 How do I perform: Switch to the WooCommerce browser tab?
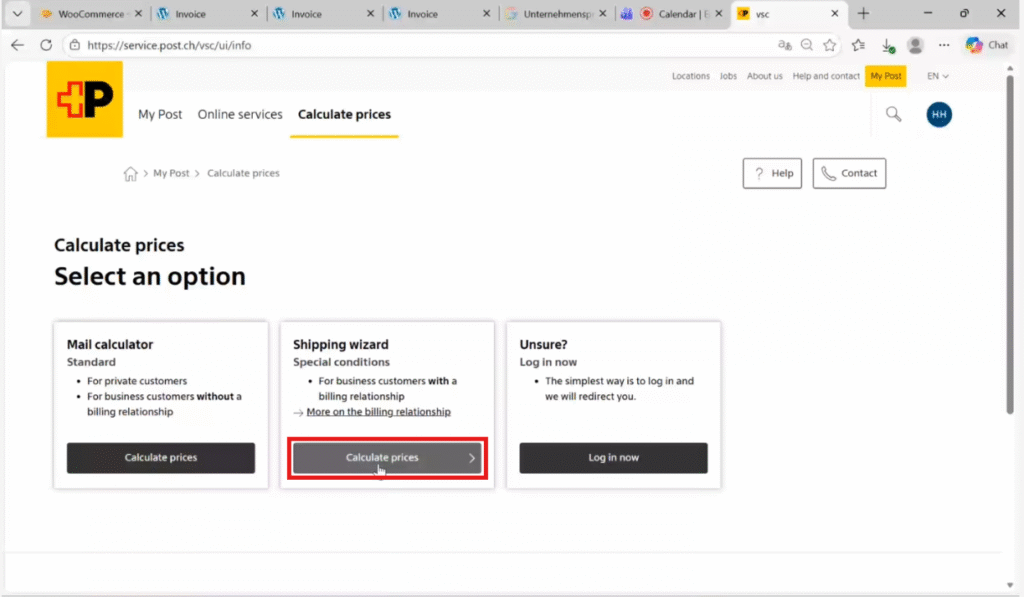tap(88, 14)
